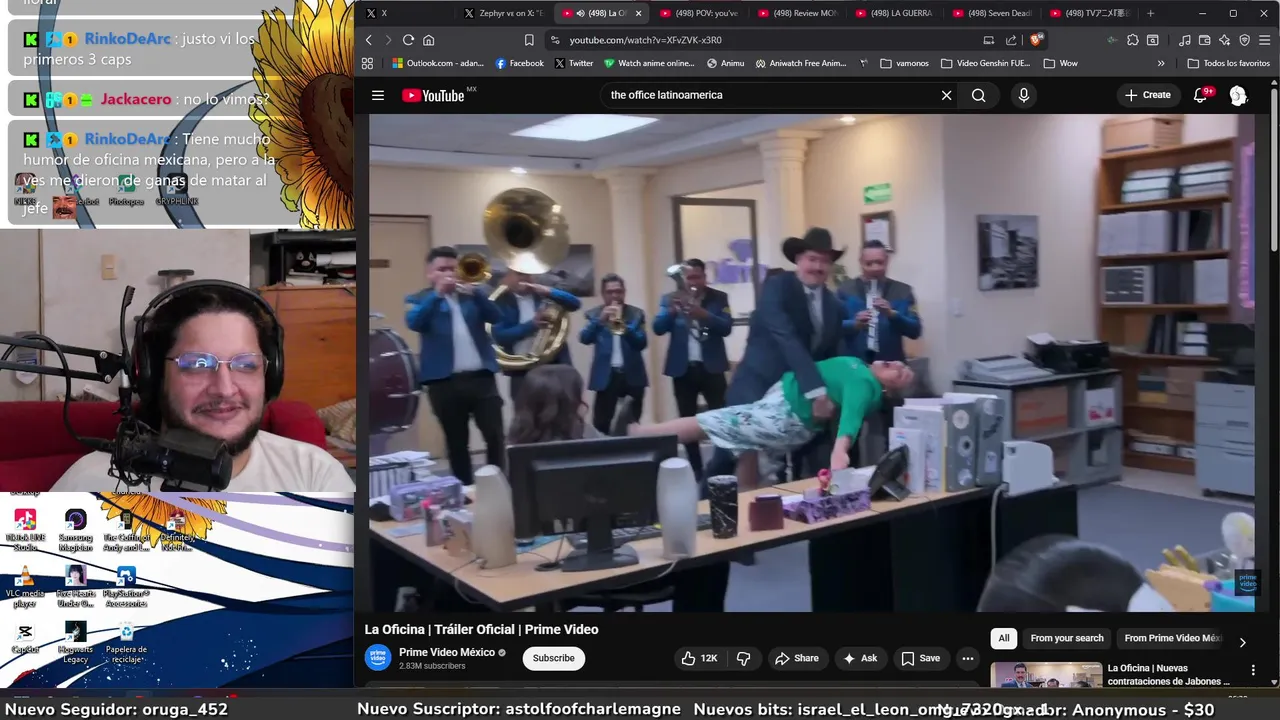The height and width of the screenshot is (720, 1280).
Task: Show more filter chips with the arrow
Action: (1242, 642)
